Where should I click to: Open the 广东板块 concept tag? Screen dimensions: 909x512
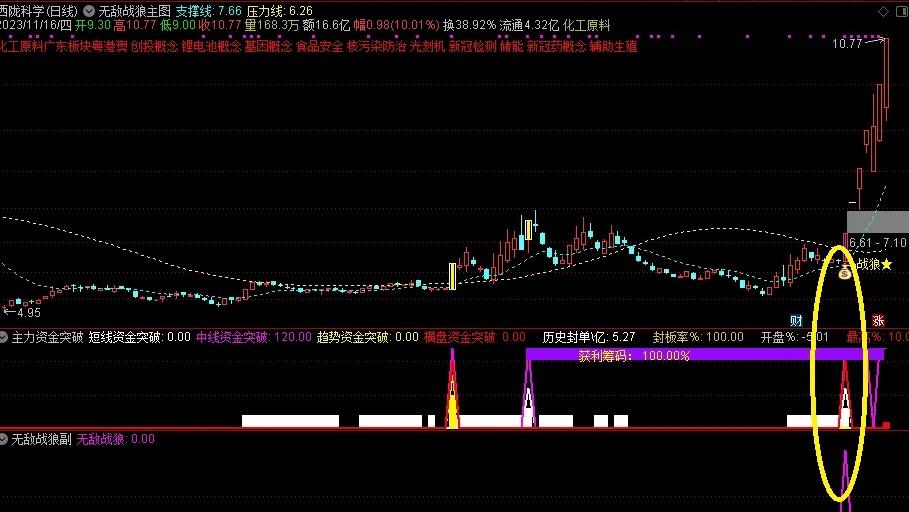pos(67,46)
